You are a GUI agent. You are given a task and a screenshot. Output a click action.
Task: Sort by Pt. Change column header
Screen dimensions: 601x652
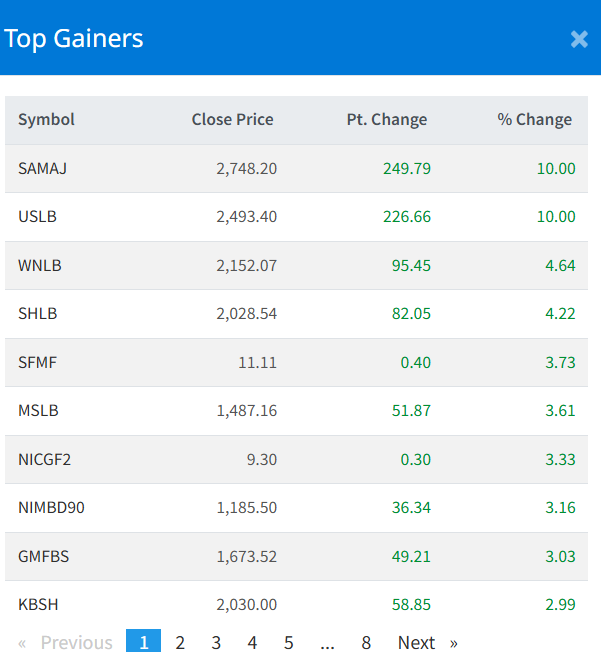(386, 120)
